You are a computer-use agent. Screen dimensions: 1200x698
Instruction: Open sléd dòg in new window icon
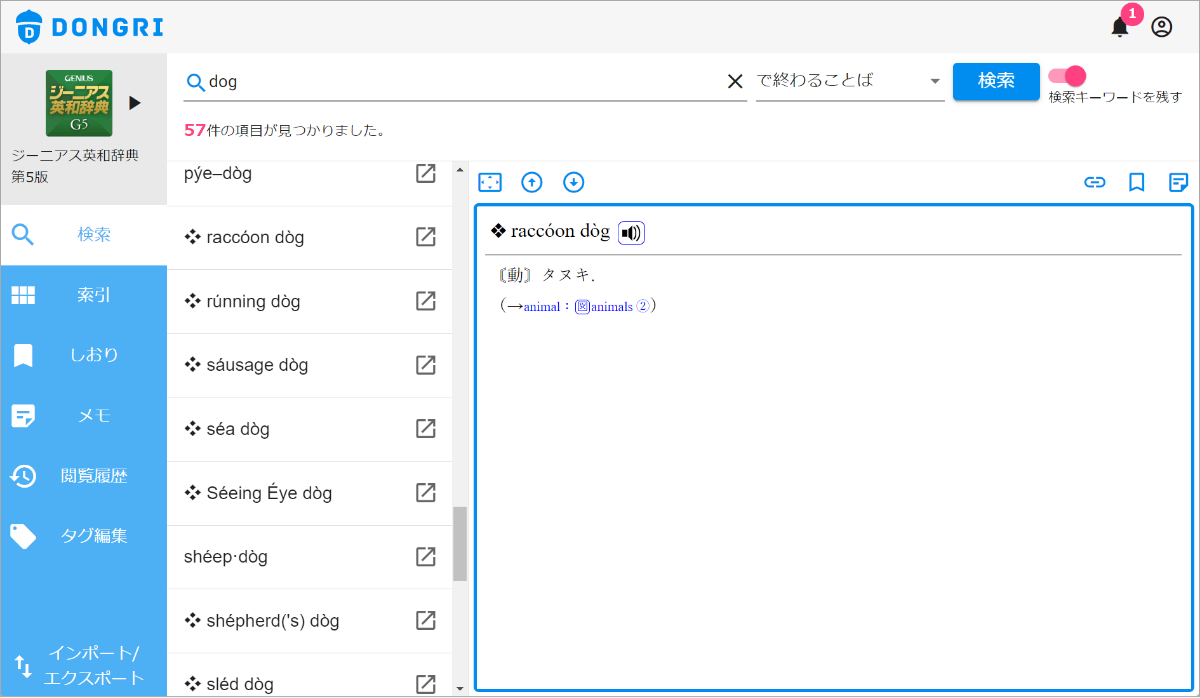[x=426, y=684]
